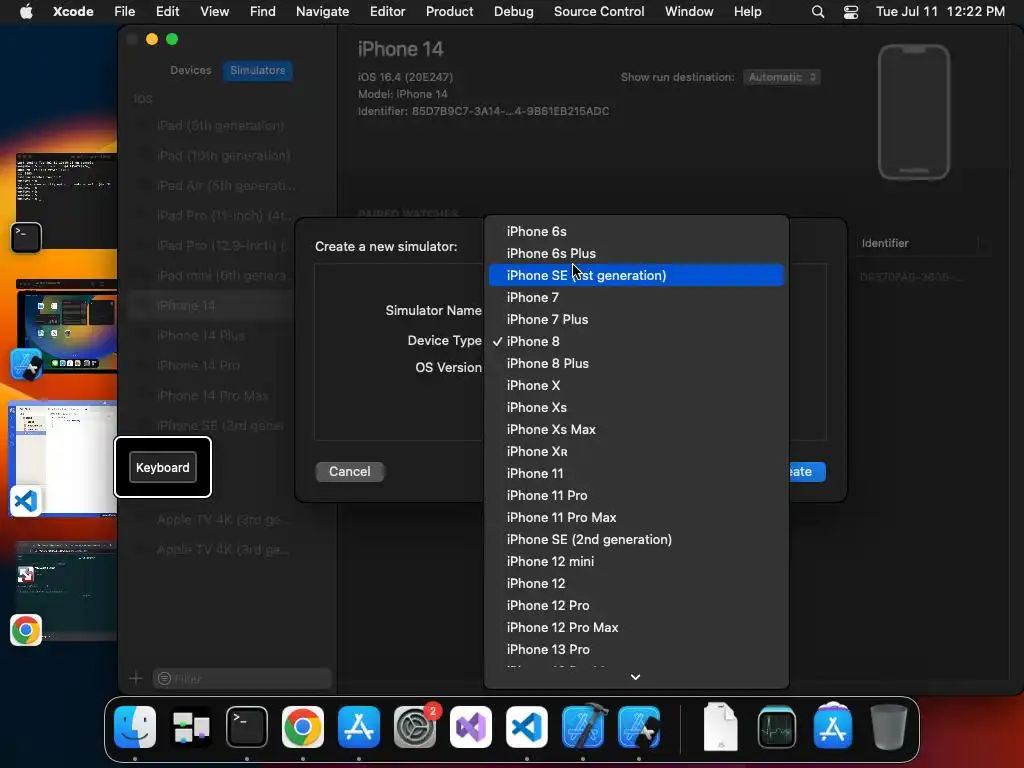Switch to Xcode hammer icon in dock
The image size is (1024, 768).
pyautogui.click(x=583, y=727)
